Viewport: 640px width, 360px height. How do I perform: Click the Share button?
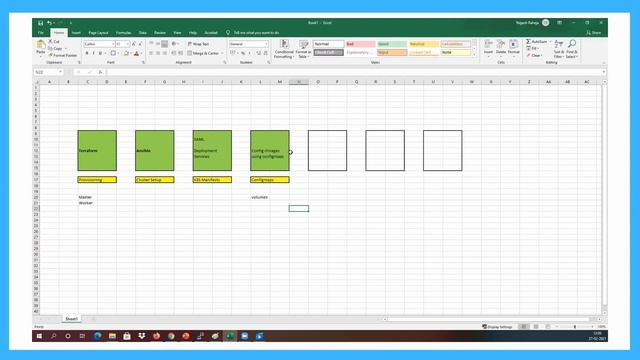click(594, 33)
